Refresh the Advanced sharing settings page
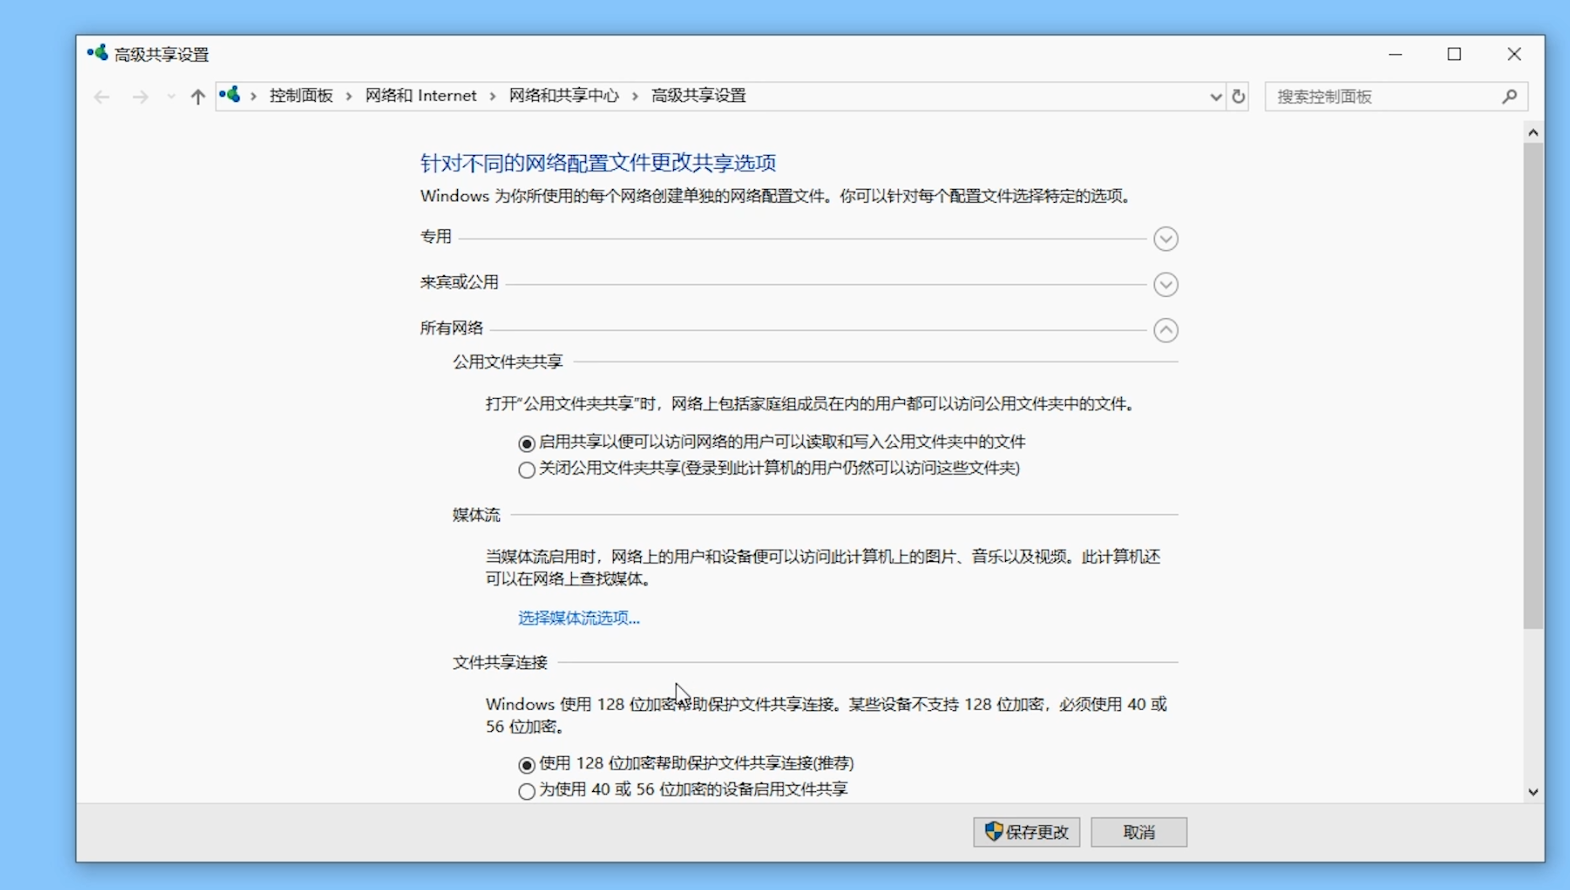Viewport: 1570px width, 890px height. pyautogui.click(x=1238, y=97)
